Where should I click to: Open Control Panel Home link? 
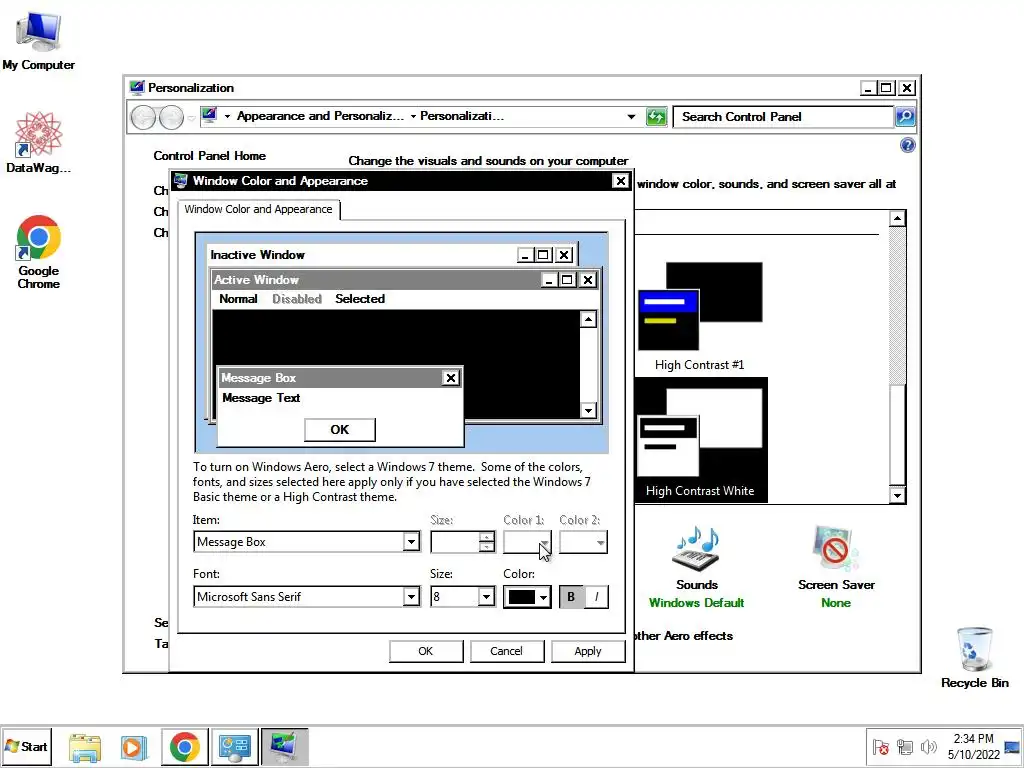(210, 156)
